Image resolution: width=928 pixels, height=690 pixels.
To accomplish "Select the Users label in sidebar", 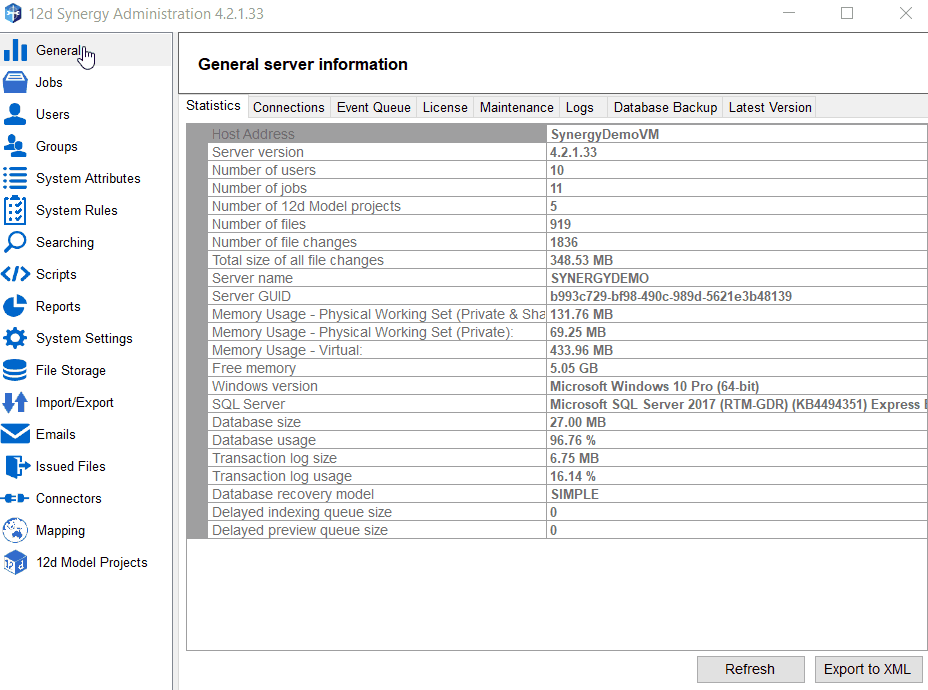I will 53,114.
